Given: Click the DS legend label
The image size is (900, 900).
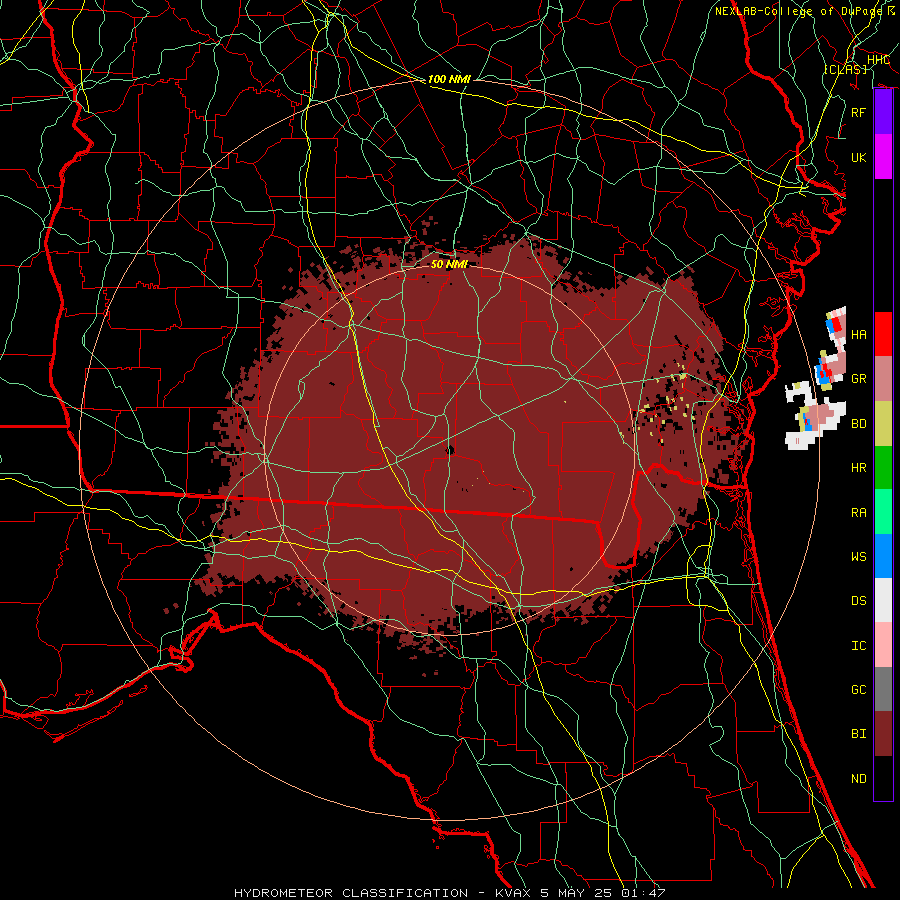Looking at the screenshot, I should [859, 601].
